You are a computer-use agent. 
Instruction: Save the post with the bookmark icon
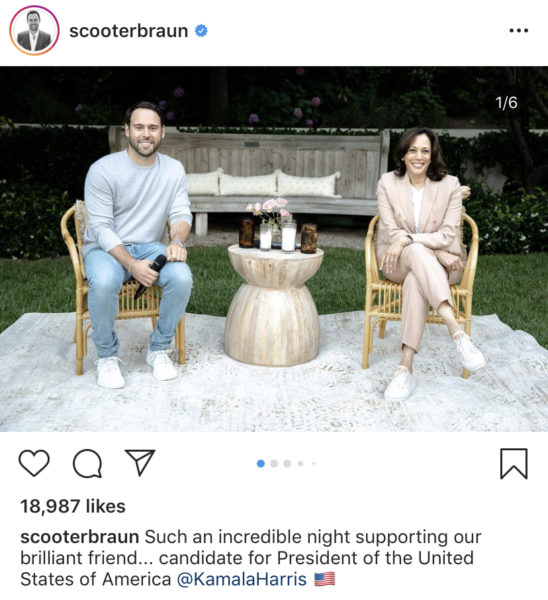tap(514, 464)
